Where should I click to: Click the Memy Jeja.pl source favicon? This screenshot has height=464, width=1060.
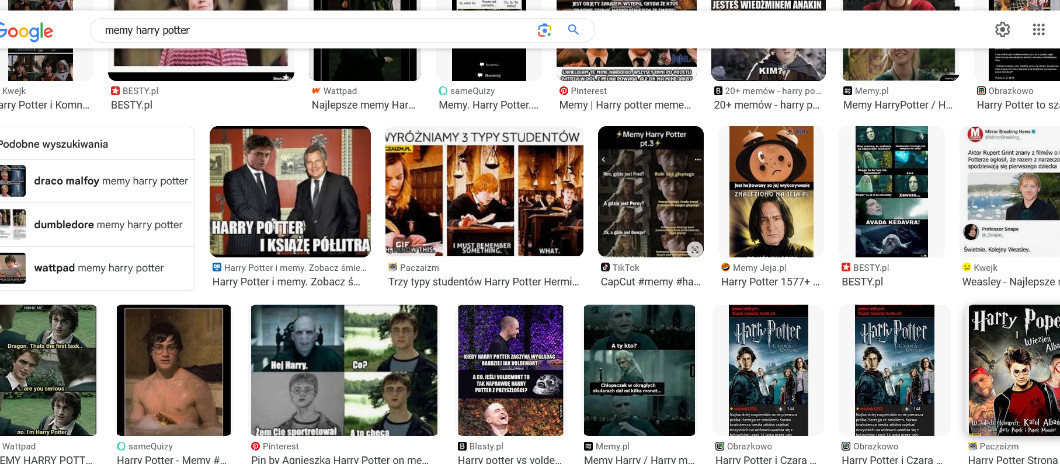click(x=725, y=268)
